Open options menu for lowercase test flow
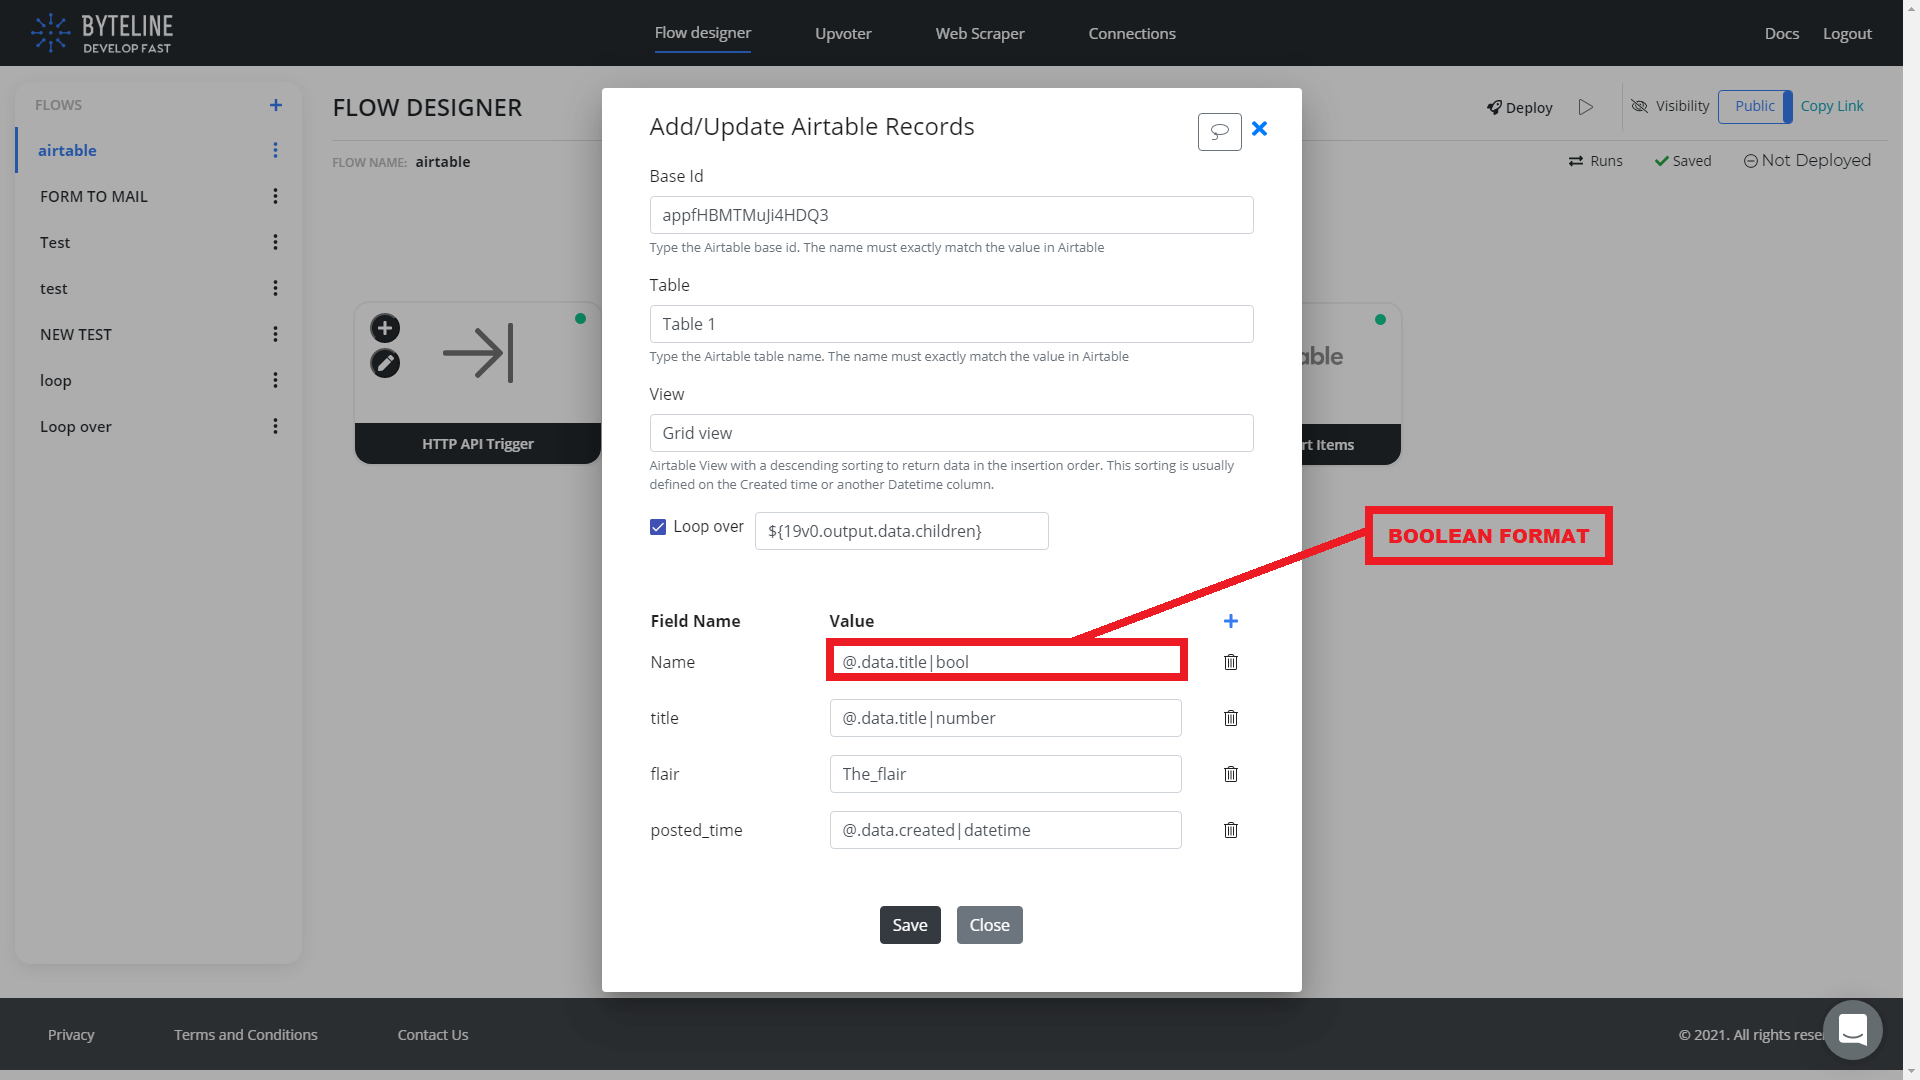This screenshot has height=1080, width=1920. pyautogui.click(x=275, y=288)
